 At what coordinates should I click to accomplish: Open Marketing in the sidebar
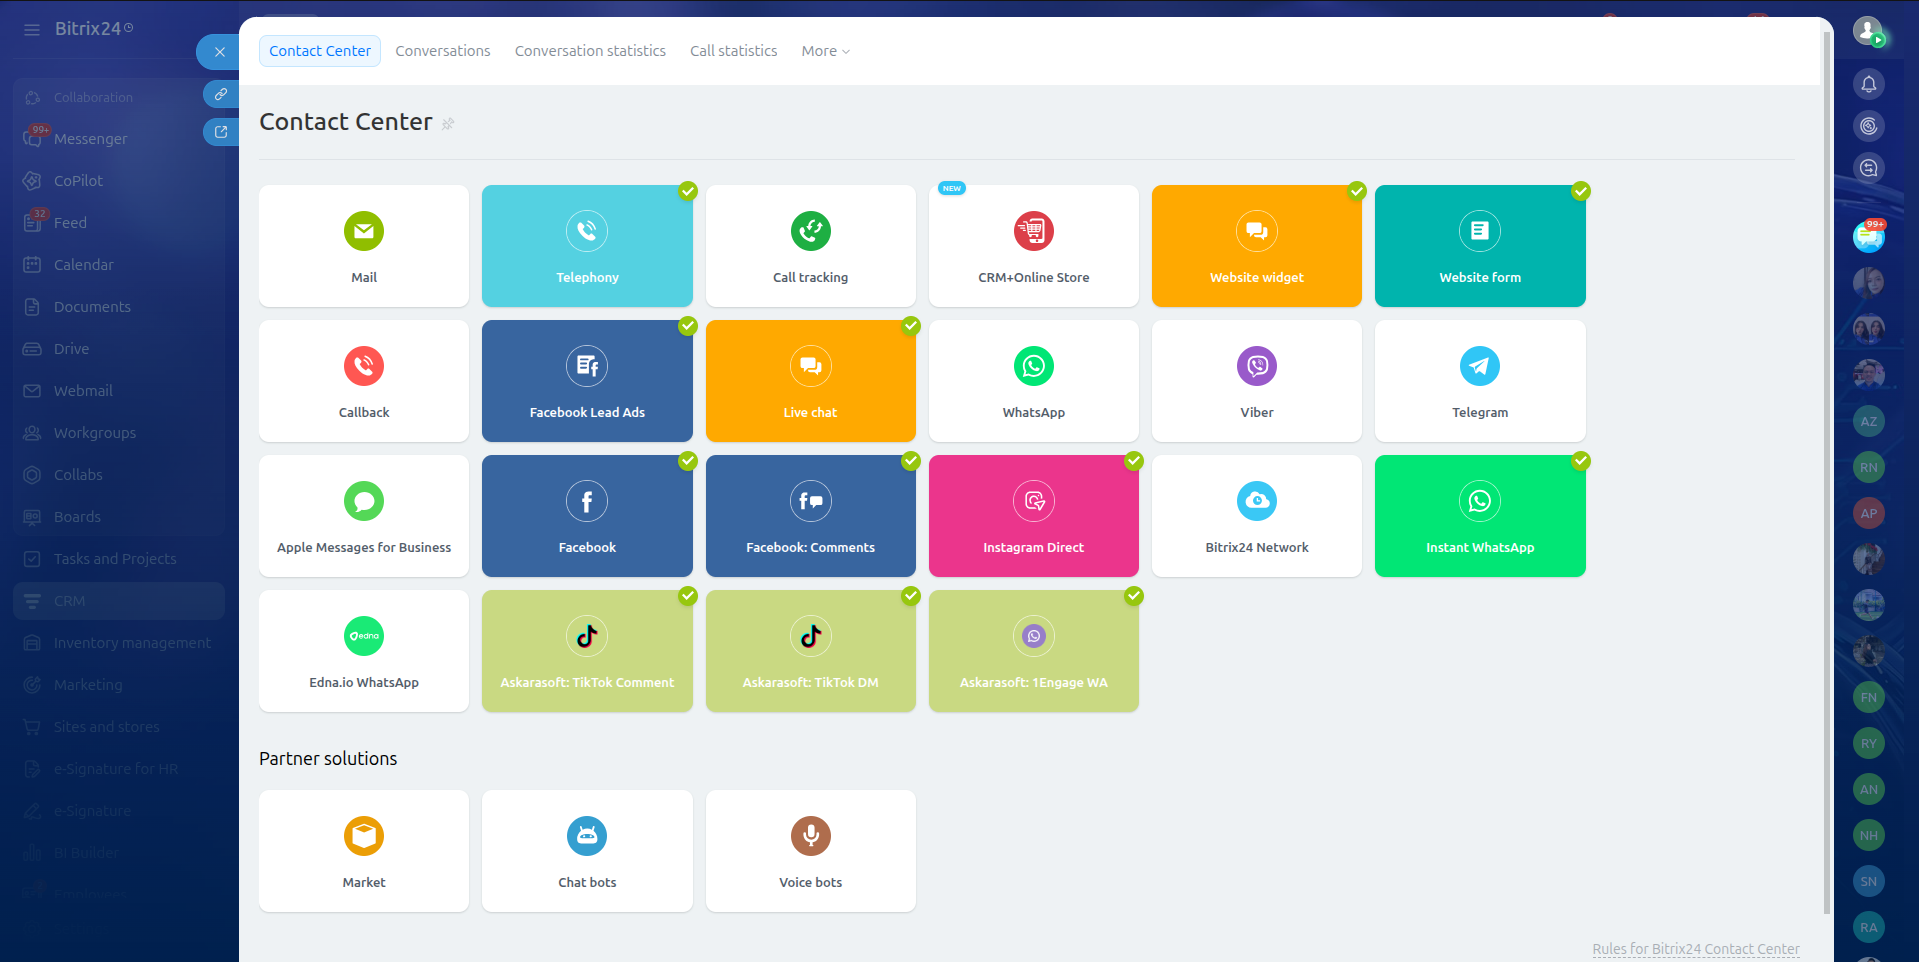tap(119, 685)
